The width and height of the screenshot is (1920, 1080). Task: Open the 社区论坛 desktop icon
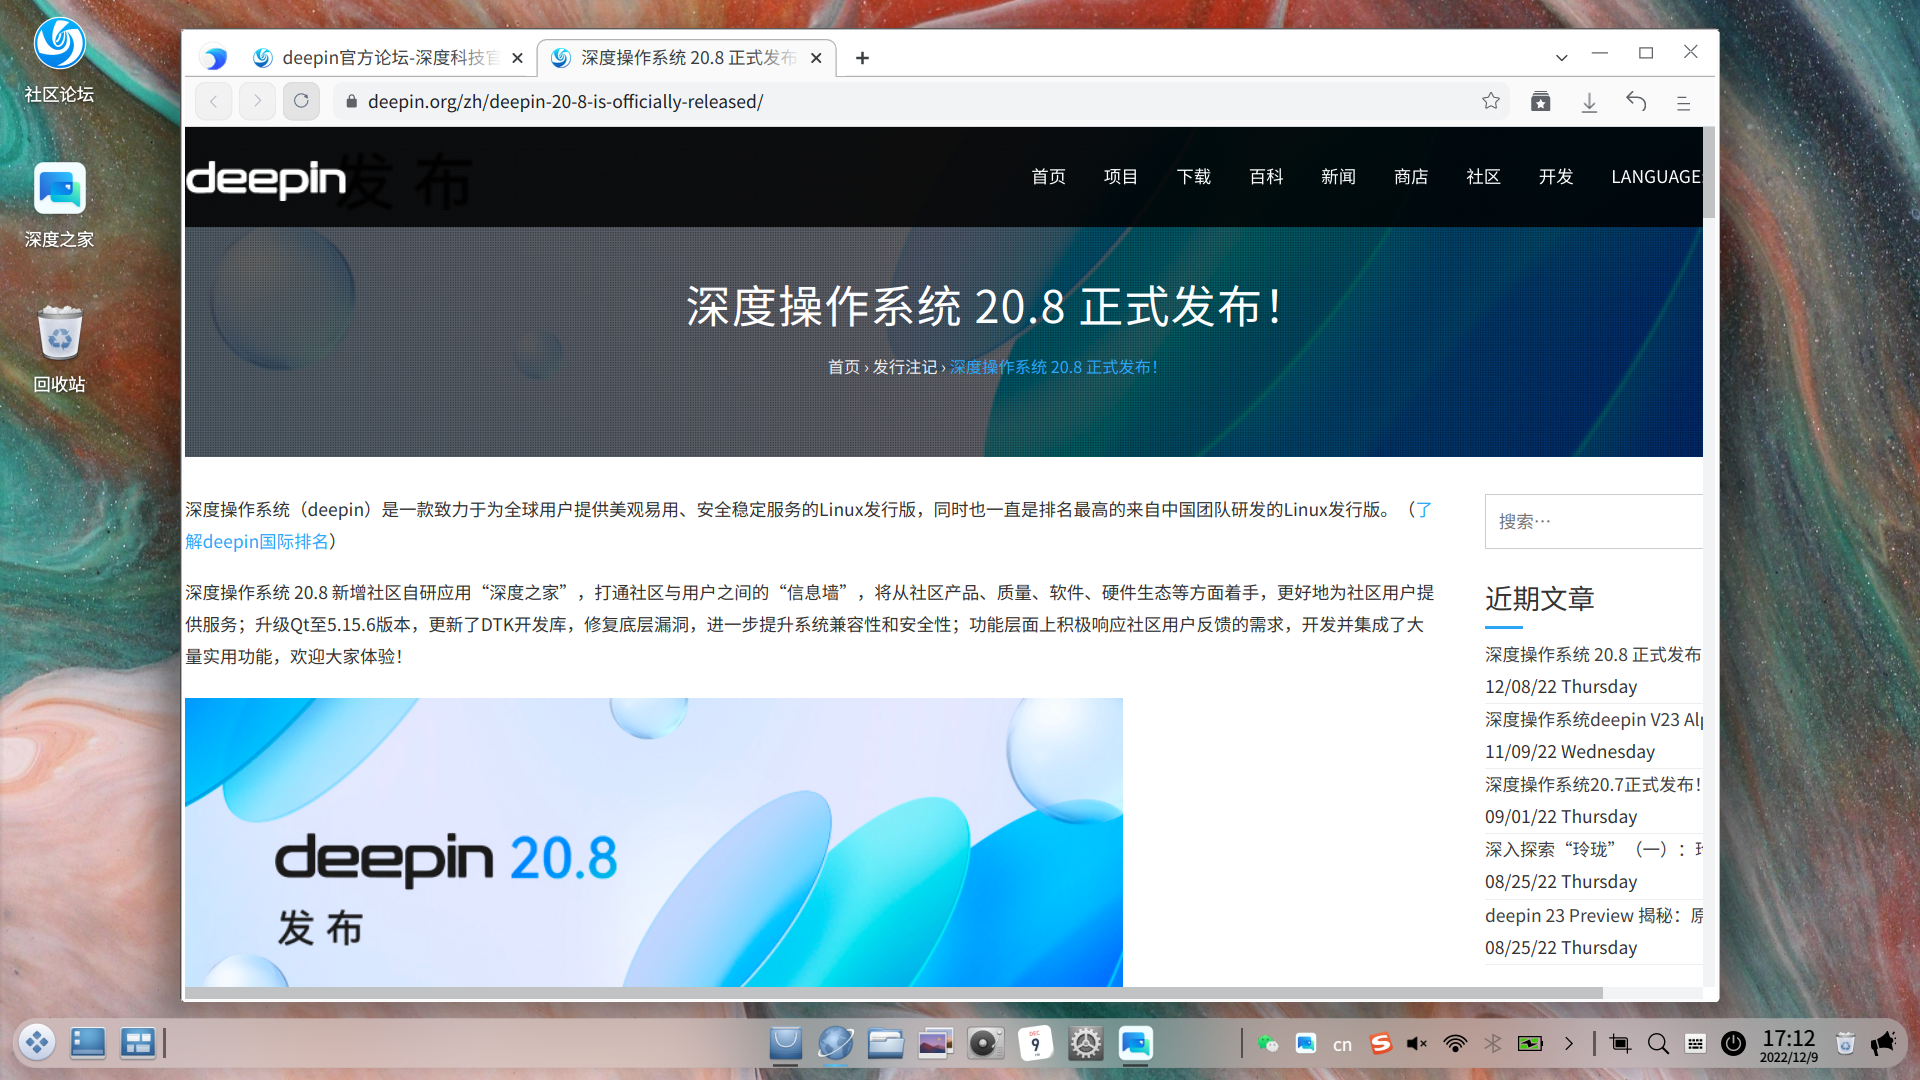(59, 60)
